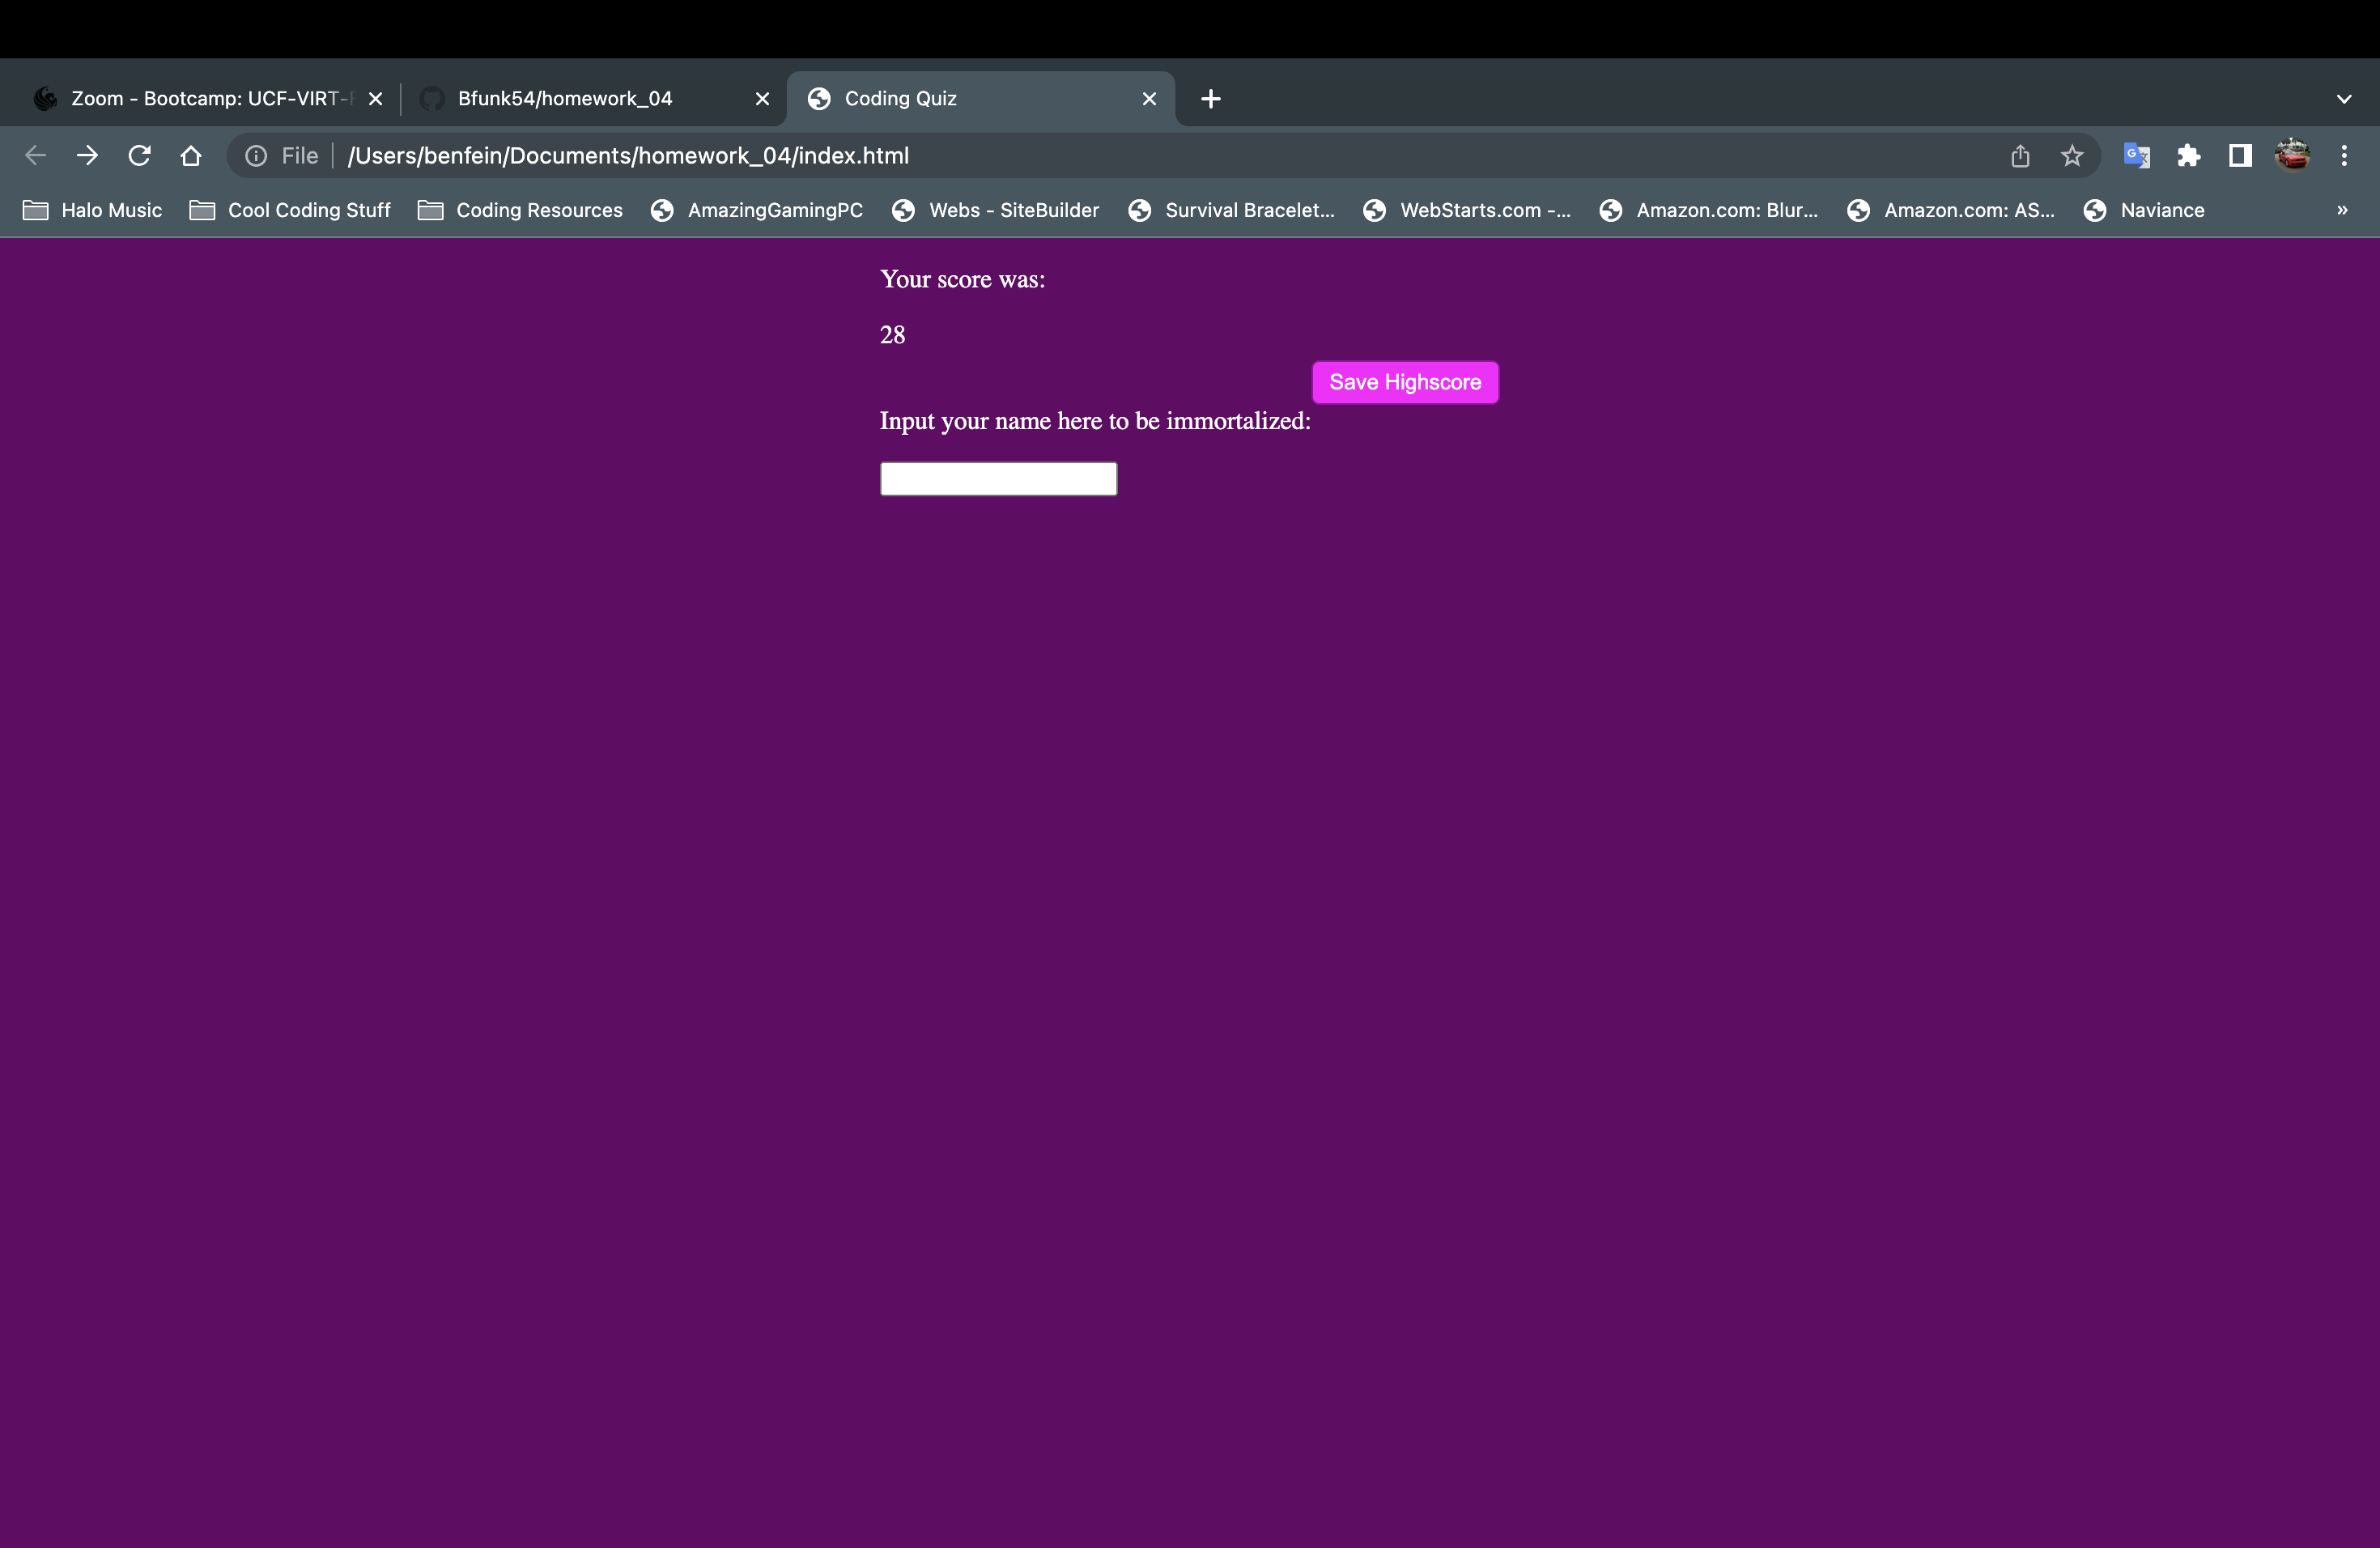Click the name input field
2380x1548 pixels.
click(998, 479)
